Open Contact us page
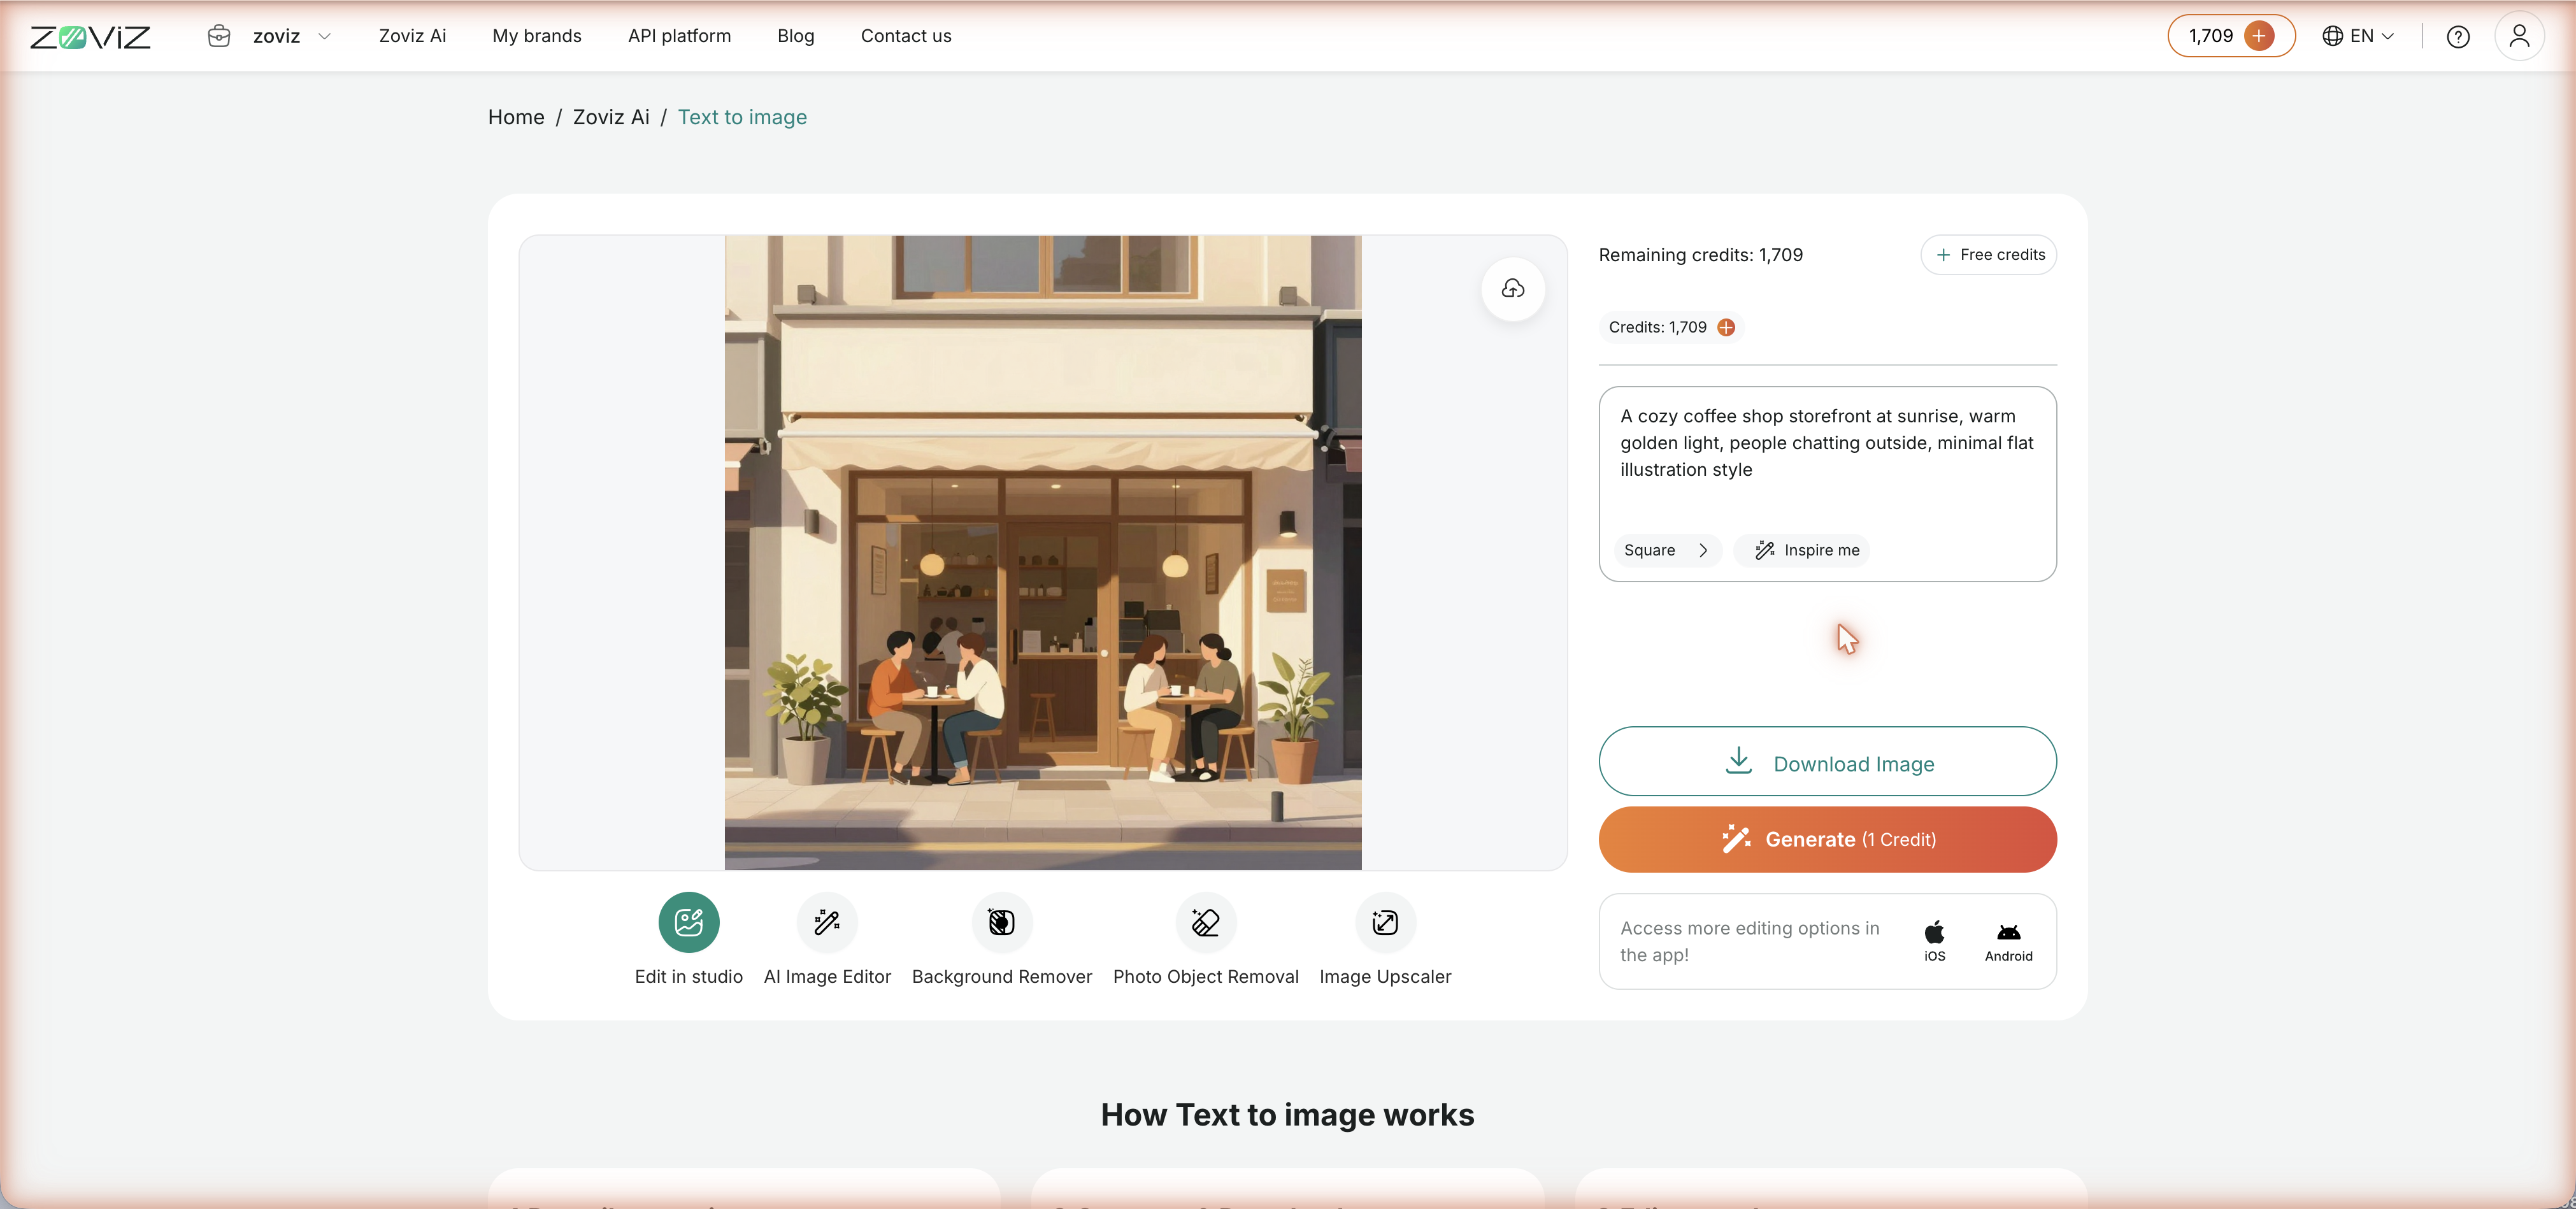The image size is (2576, 1209). coord(906,36)
